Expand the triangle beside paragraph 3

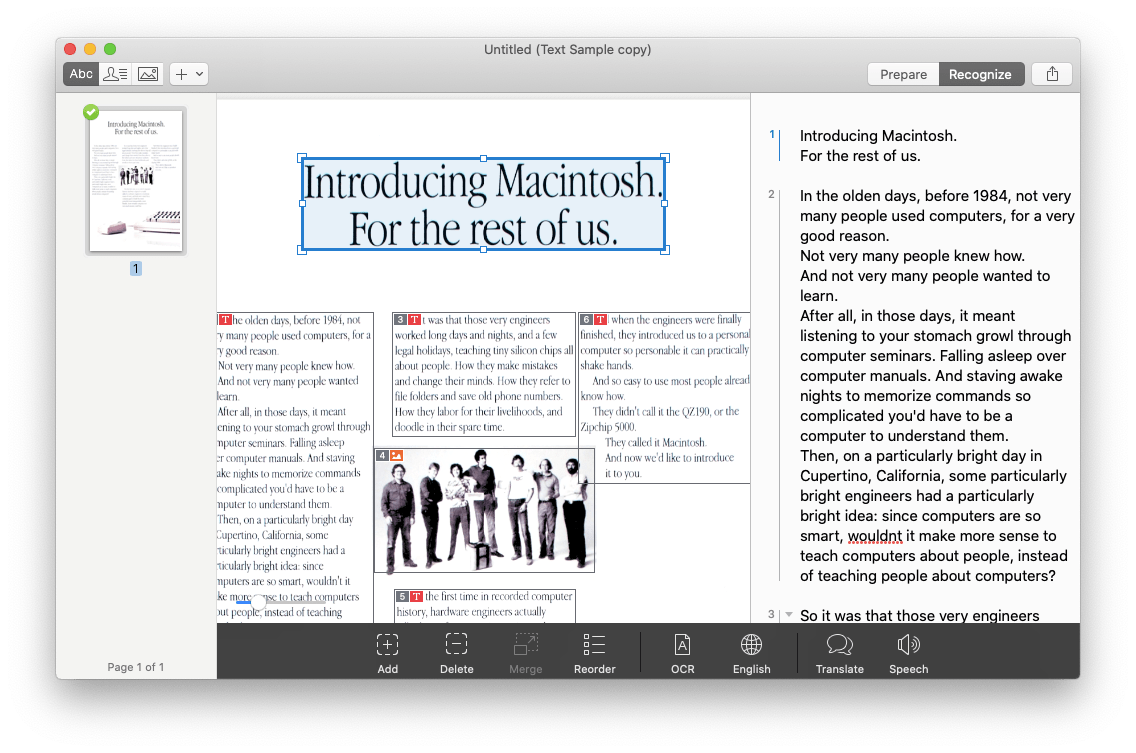tap(788, 615)
